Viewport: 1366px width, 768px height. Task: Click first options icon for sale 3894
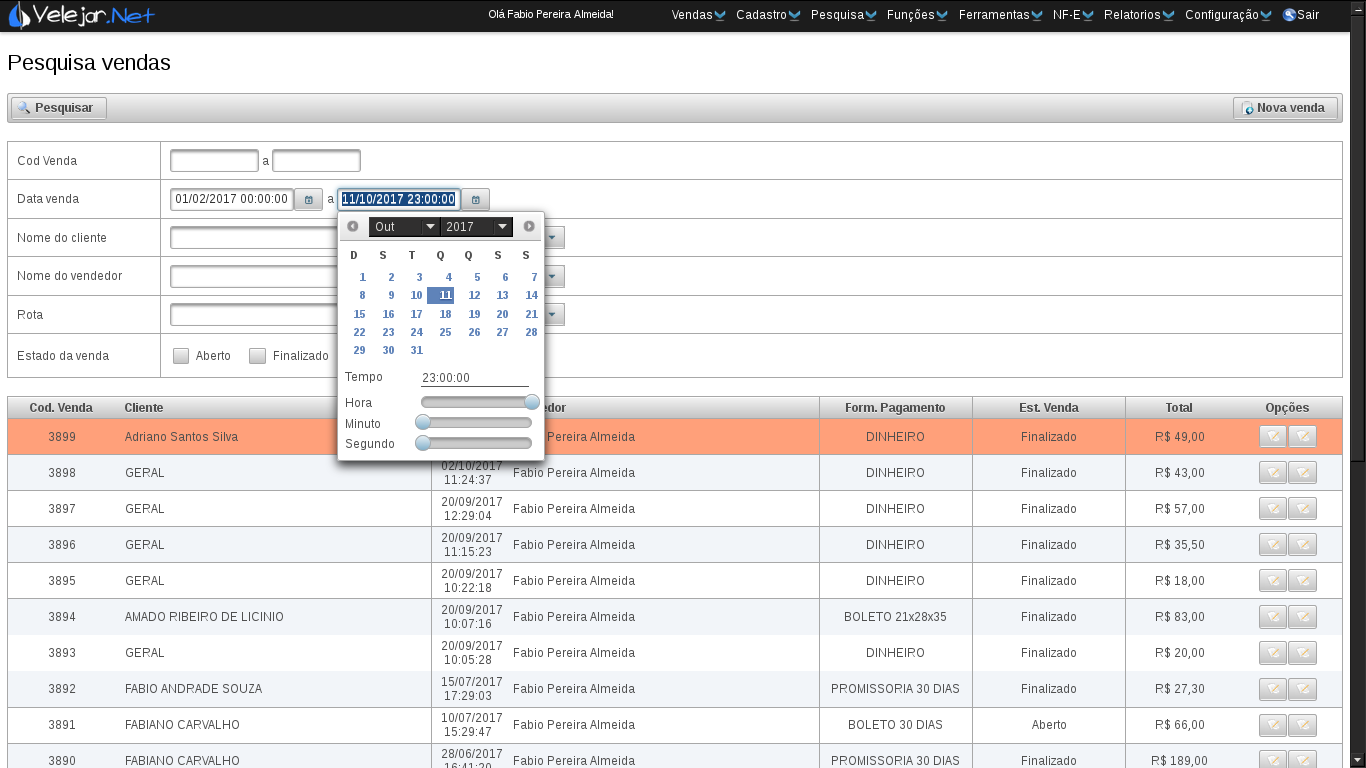pyautogui.click(x=1273, y=617)
